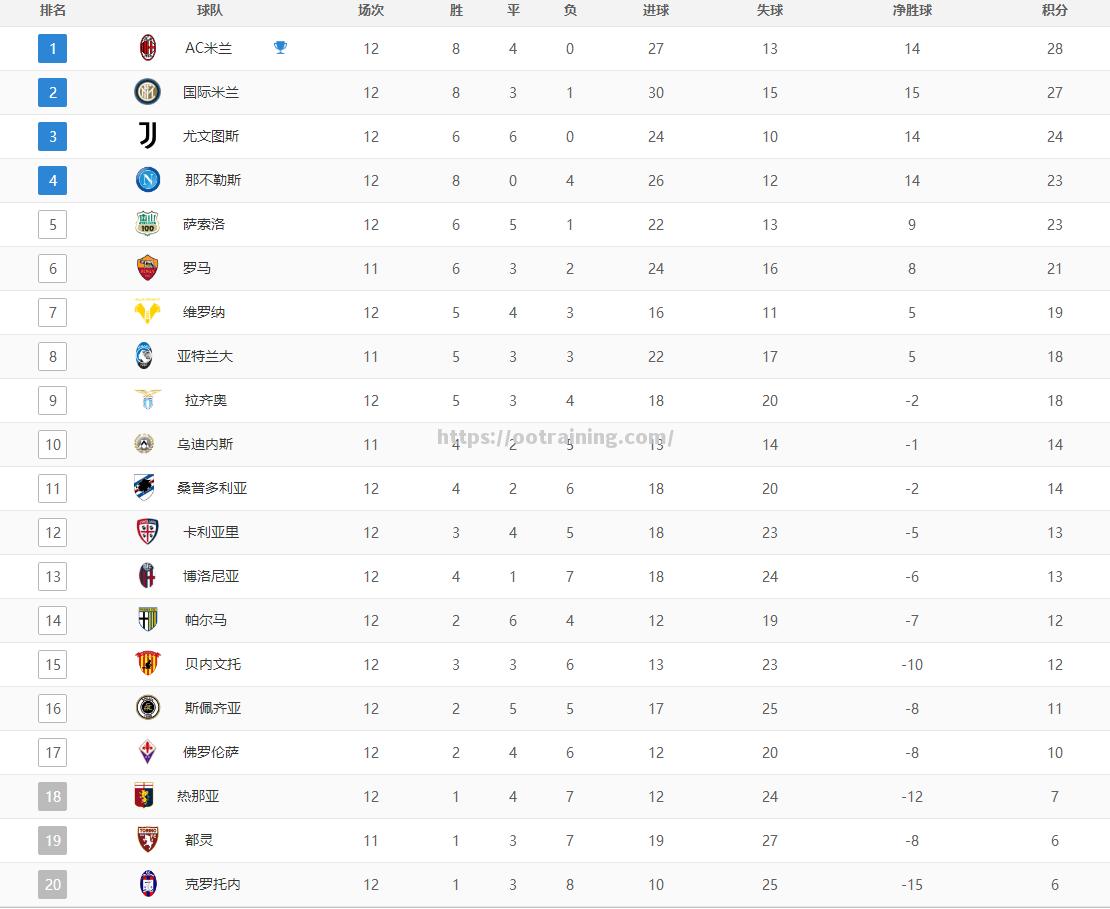Open the 国际米兰 team name link

tap(211, 92)
